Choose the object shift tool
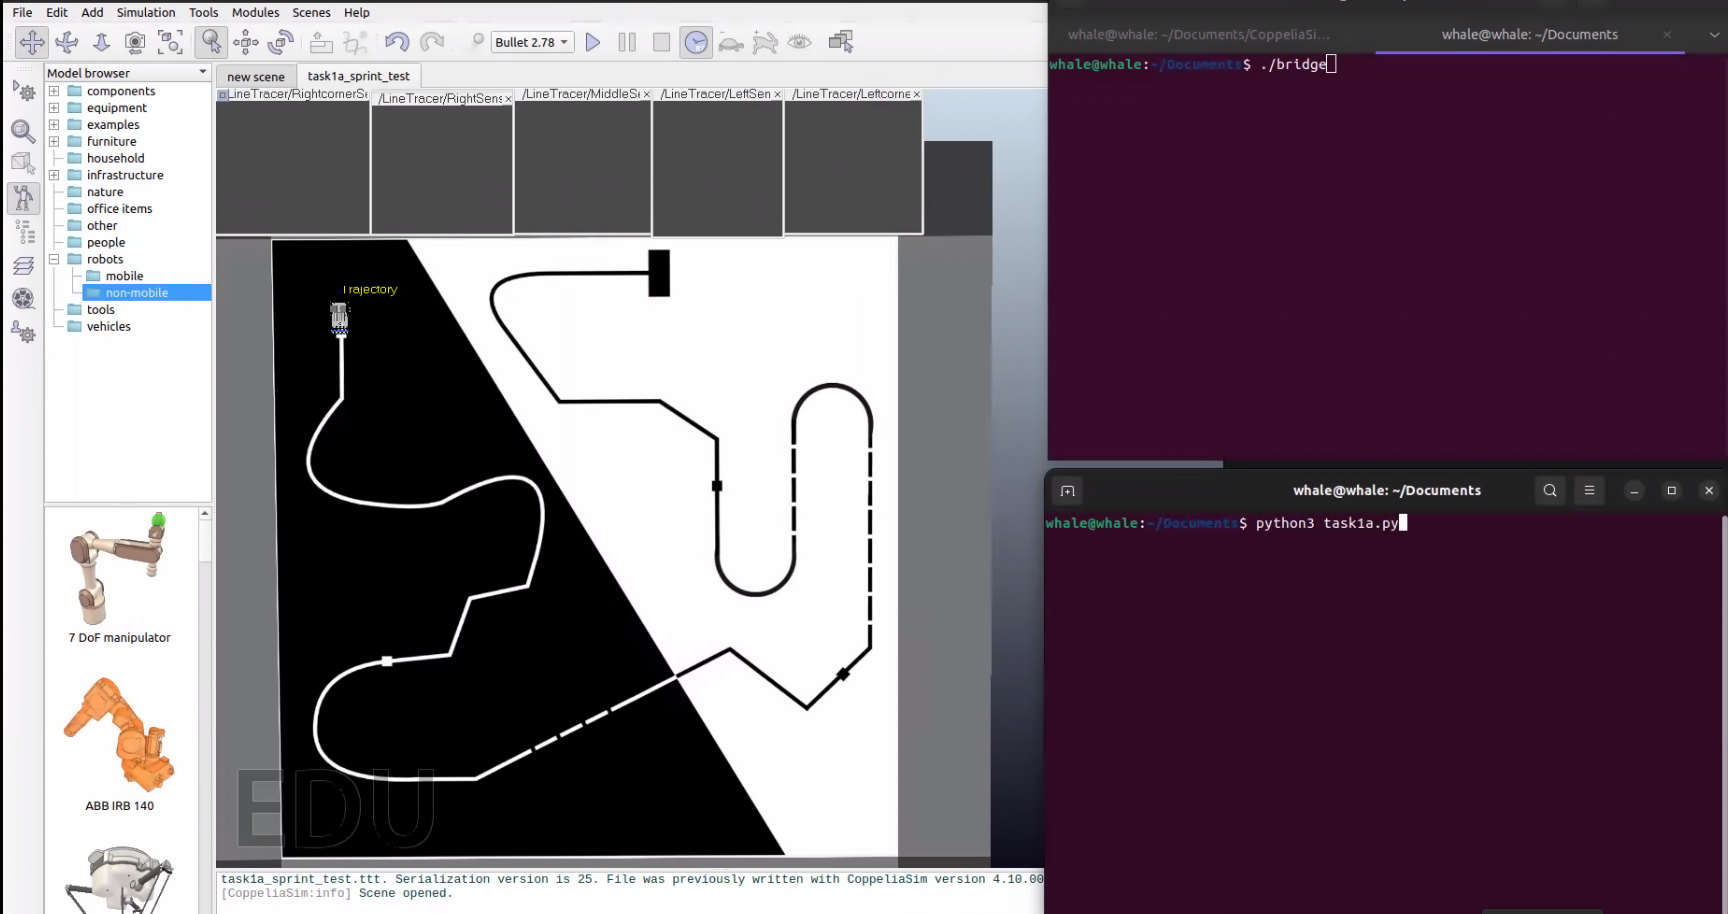 (246, 42)
